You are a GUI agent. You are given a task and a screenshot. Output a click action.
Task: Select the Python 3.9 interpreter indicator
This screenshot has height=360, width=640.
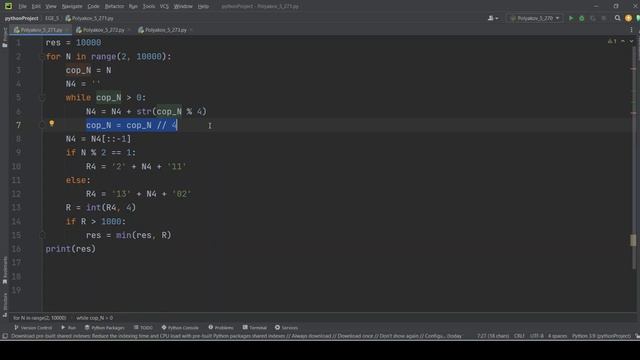(601, 336)
